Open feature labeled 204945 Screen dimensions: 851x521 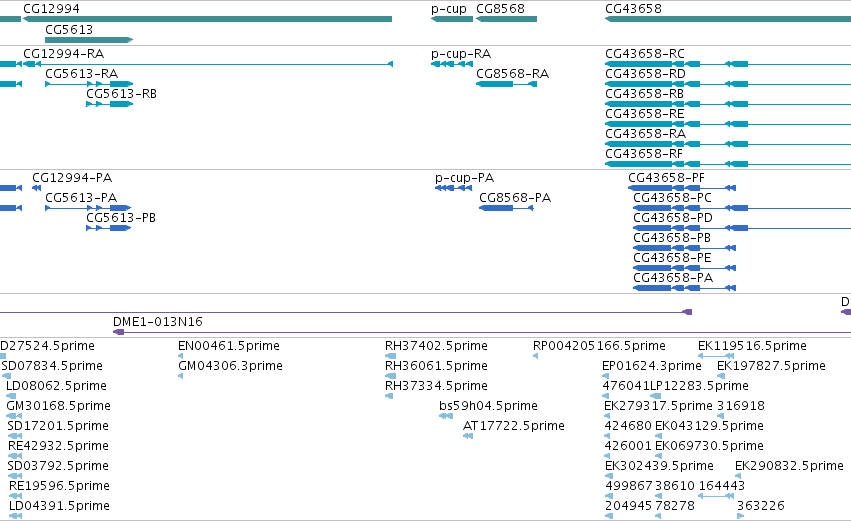629,506
